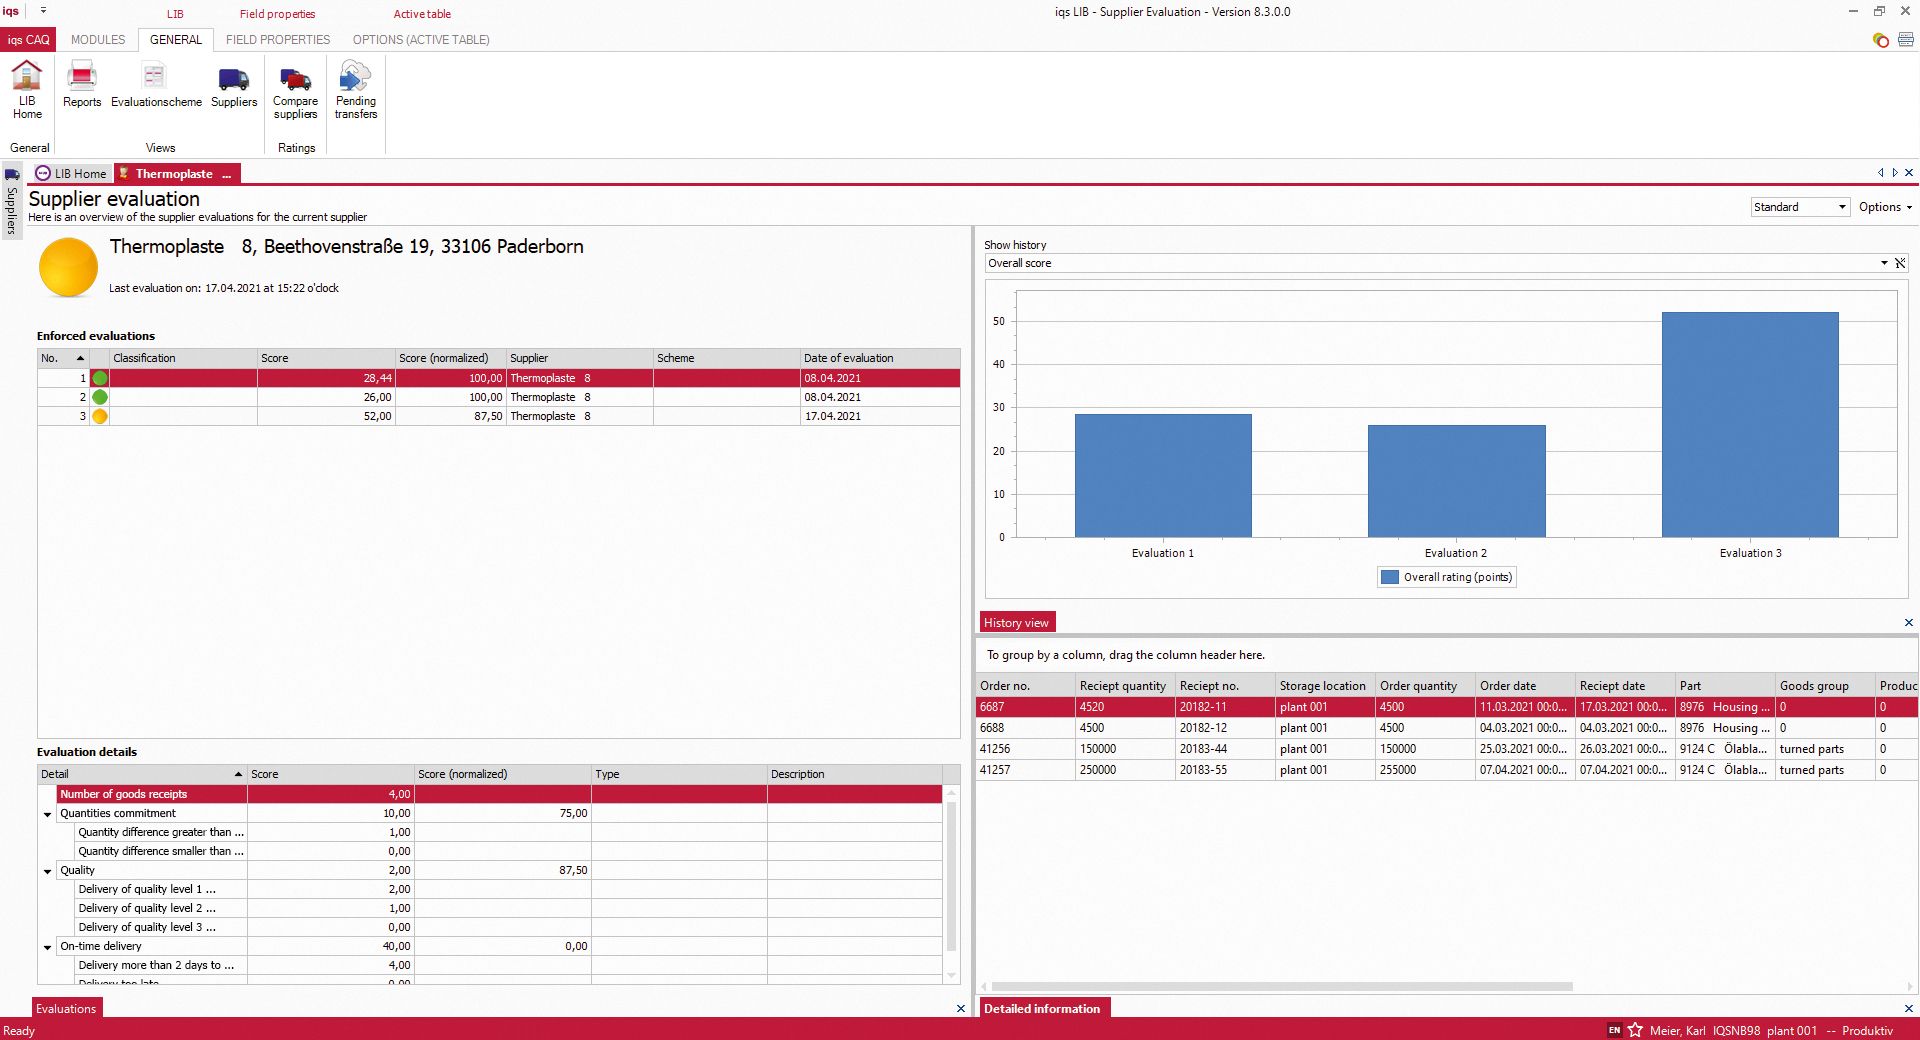
Task: Open the Reports printer icon
Action: coord(81,84)
